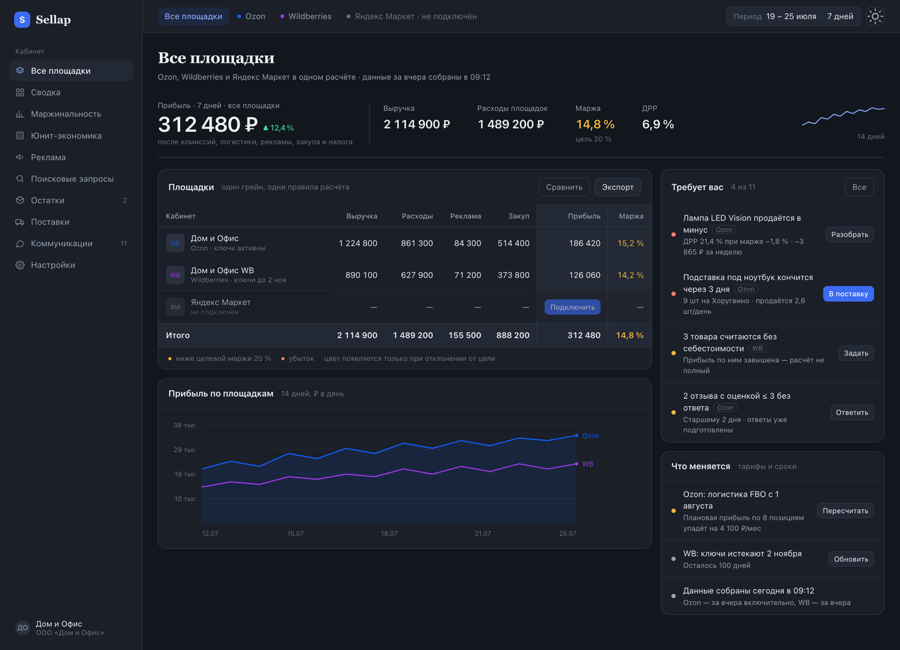Open Коммуникации section with 11 badge
Image resolution: width=900 pixels, height=650 pixels.
tap(71, 243)
